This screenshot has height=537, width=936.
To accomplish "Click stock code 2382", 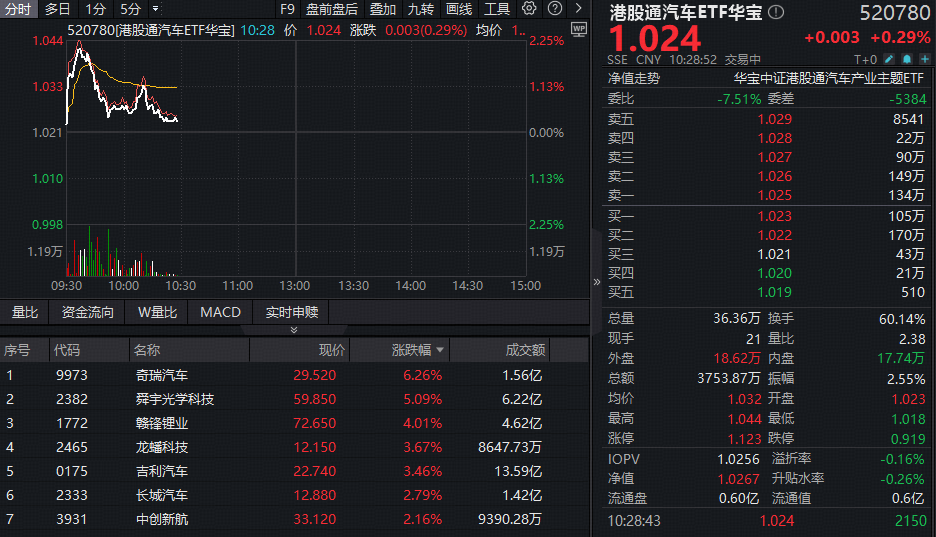I will pos(72,399).
